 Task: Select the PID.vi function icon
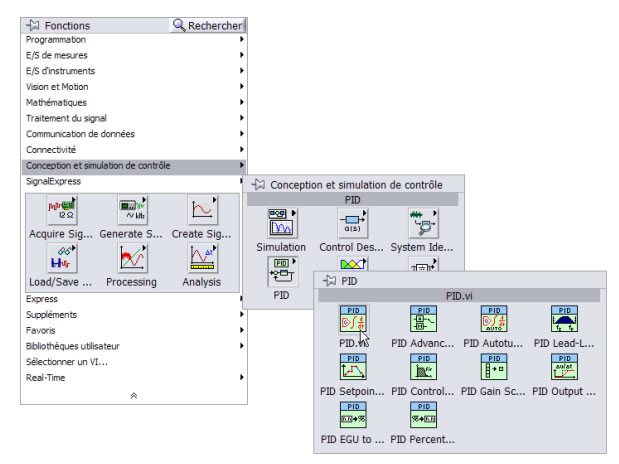tap(353, 319)
